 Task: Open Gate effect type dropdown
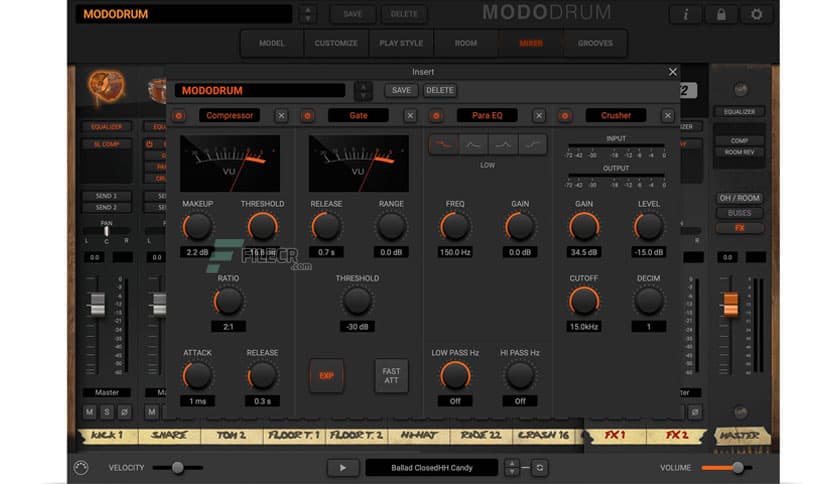coord(358,116)
